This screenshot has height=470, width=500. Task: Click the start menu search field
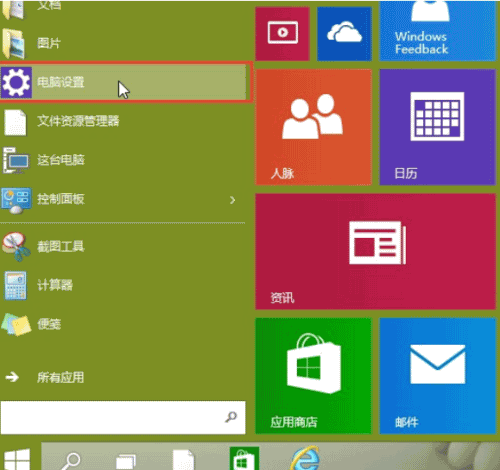click(123, 417)
